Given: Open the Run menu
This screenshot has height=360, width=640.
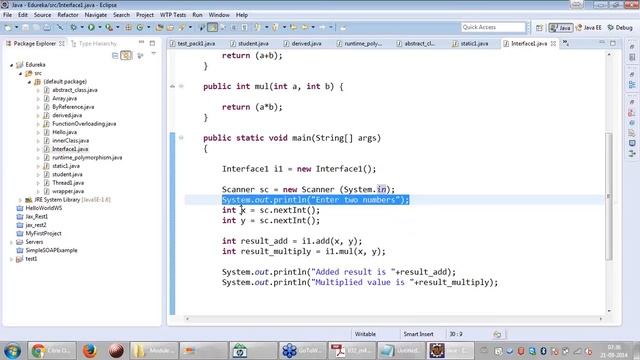Looking at the screenshot, I should click(x=197, y=15).
